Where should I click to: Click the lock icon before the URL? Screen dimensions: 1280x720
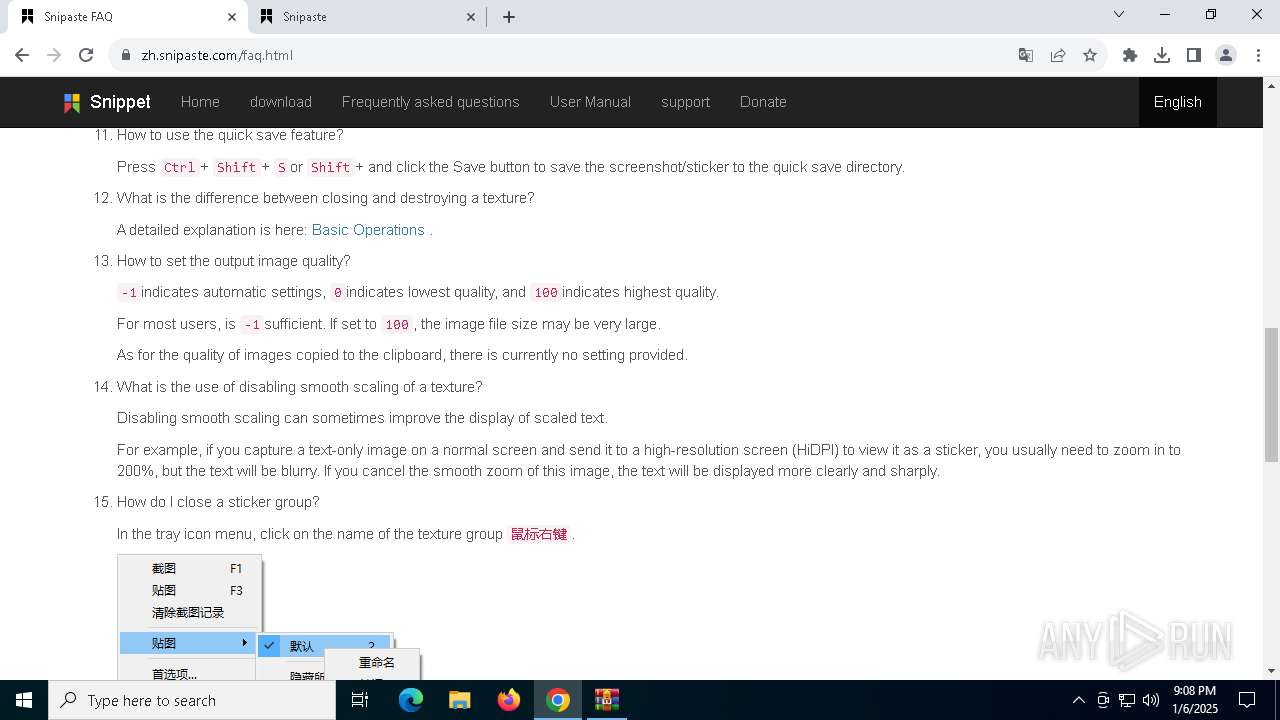click(126, 55)
